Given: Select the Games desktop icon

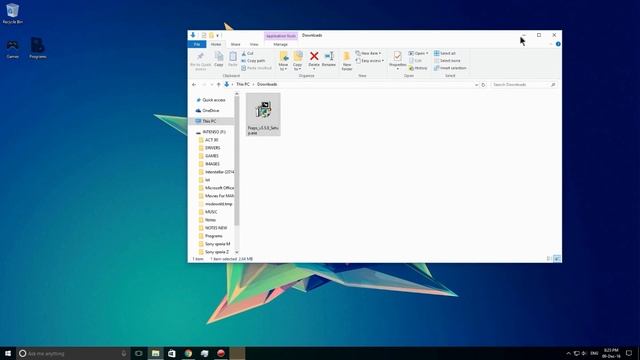Looking at the screenshot, I should pos(13,49).
